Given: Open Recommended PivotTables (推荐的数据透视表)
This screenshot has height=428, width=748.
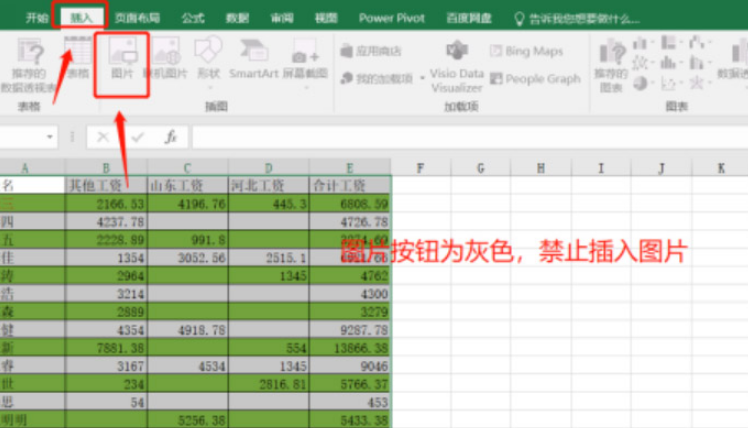Looking at the screenshot, I should point(28,65).
